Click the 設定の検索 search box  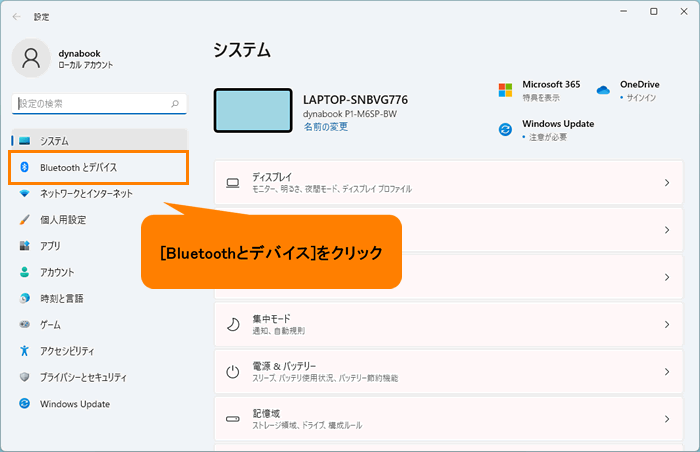point(99,104)
